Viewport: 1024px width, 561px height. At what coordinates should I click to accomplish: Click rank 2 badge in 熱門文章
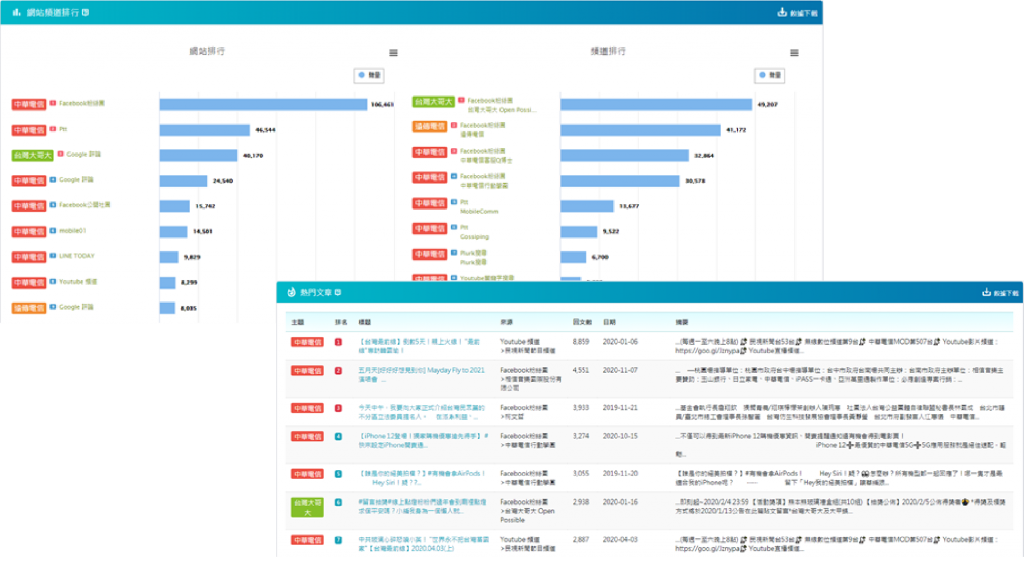click(338, 370)
